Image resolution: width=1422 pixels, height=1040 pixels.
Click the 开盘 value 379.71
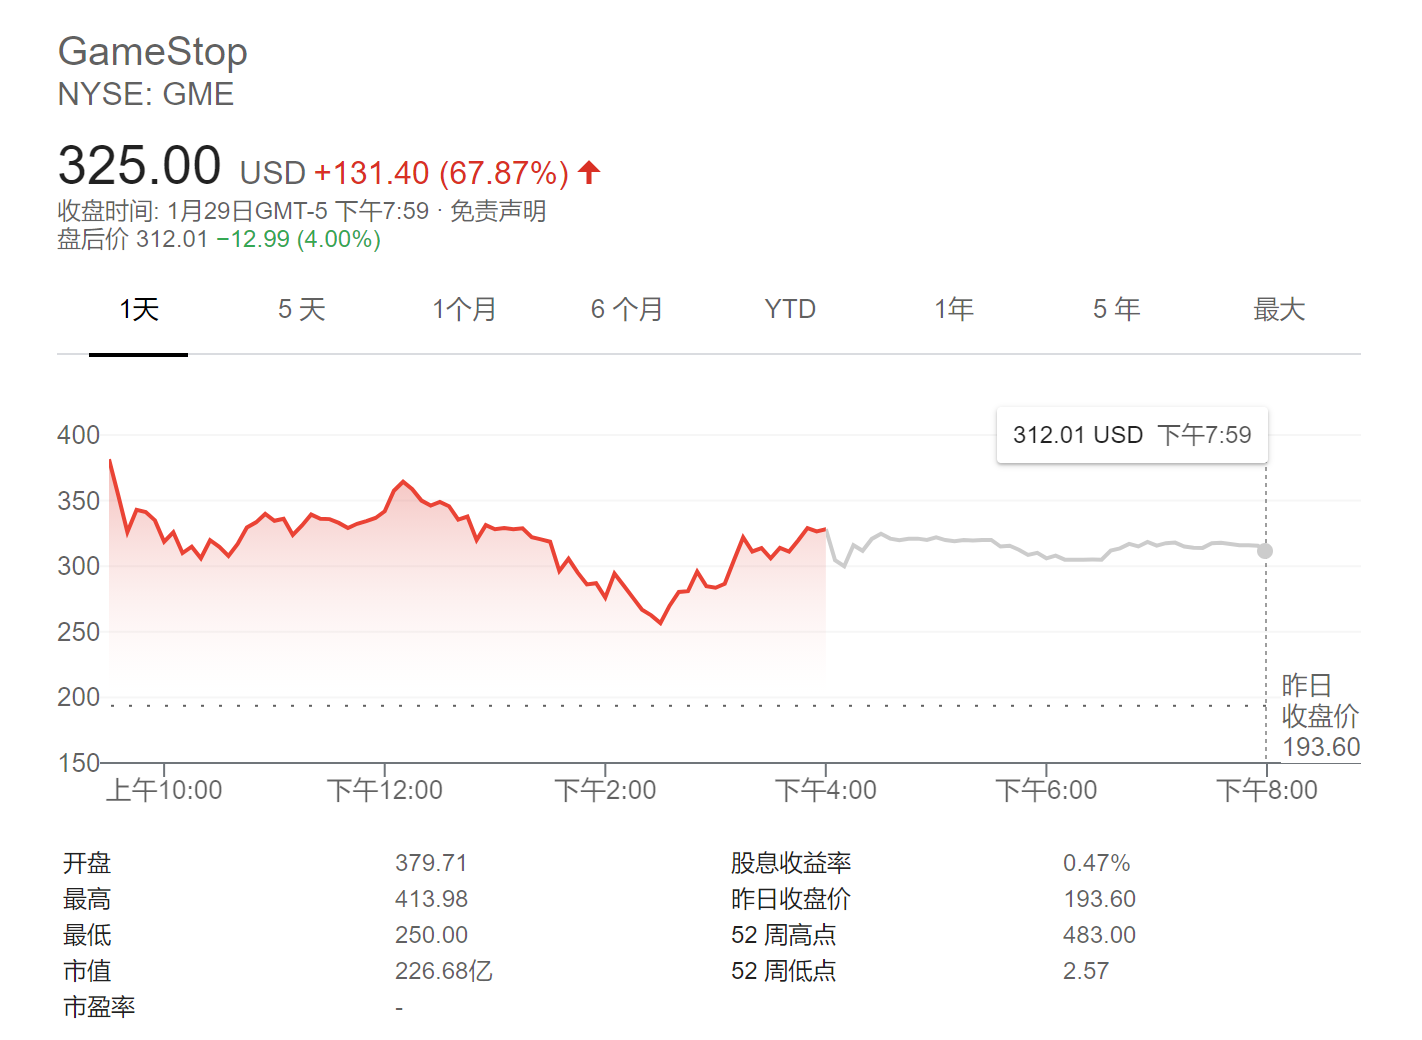point(431,863)
